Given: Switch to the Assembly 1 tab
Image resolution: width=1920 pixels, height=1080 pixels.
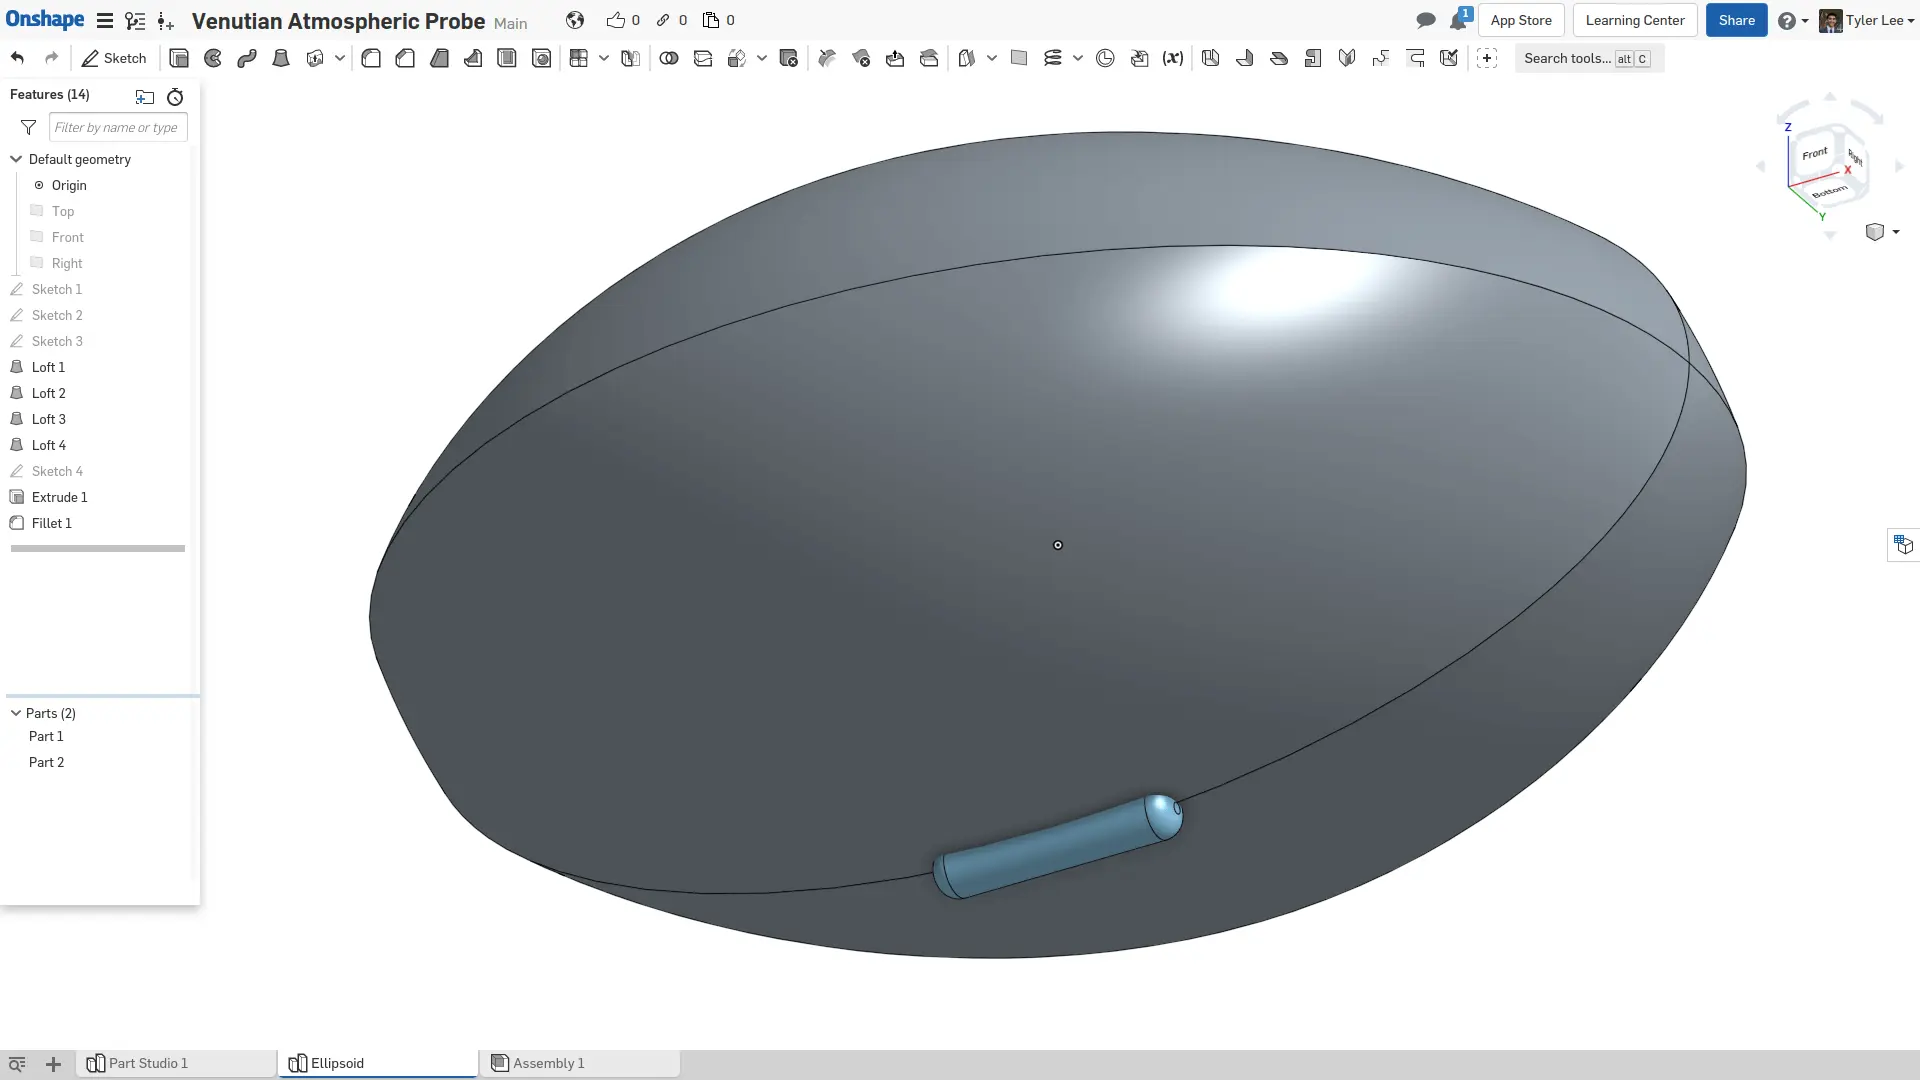Looking at the screenshot, I should [548, 1063].
